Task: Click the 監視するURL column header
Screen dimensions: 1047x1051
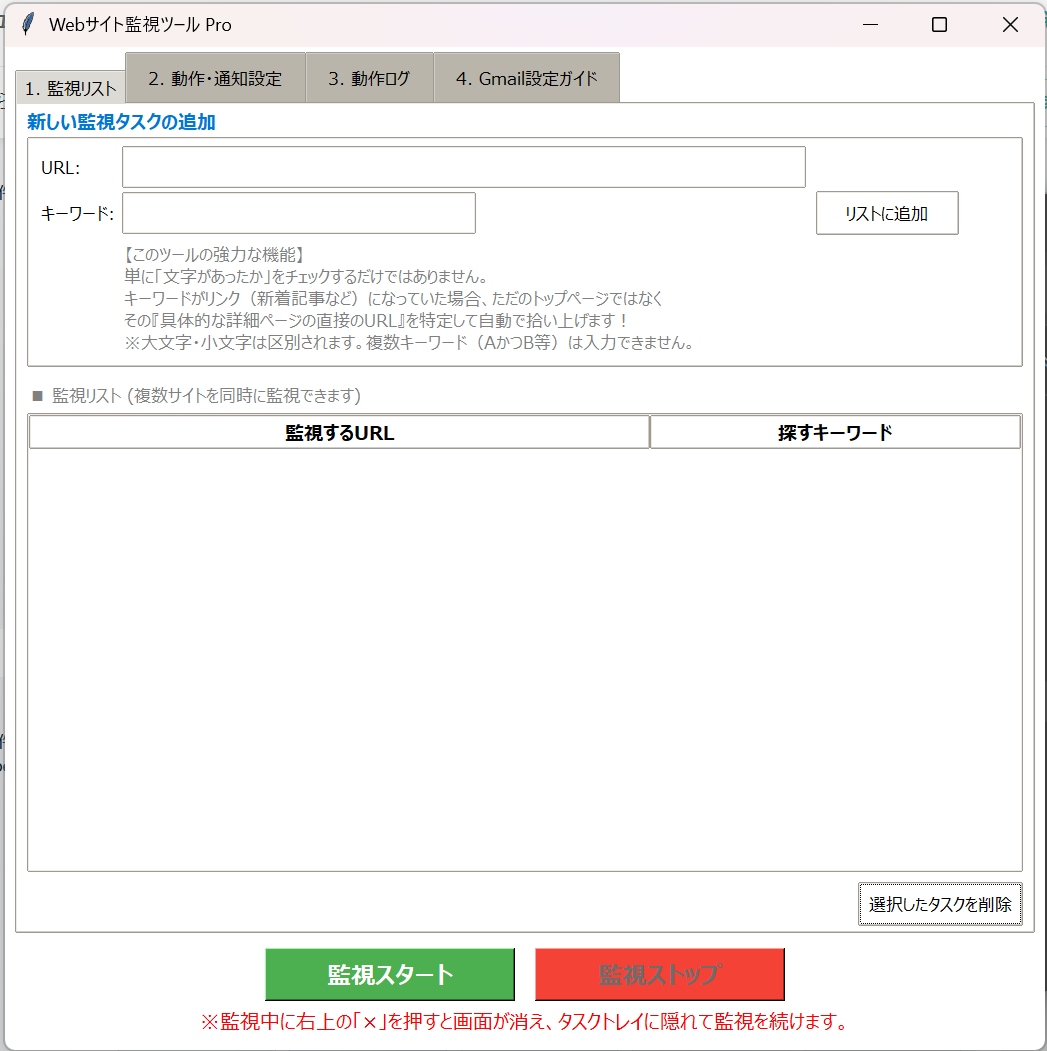Action: [x=339, y=432]
